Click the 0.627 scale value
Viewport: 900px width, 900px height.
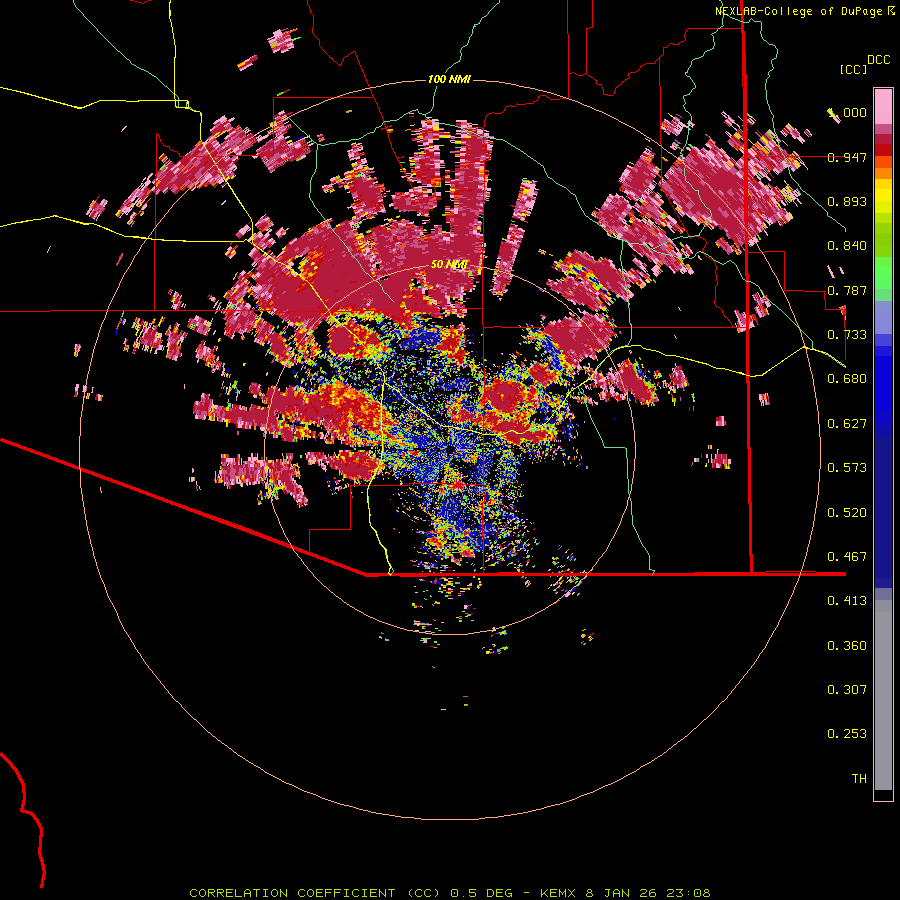[847, 424]
